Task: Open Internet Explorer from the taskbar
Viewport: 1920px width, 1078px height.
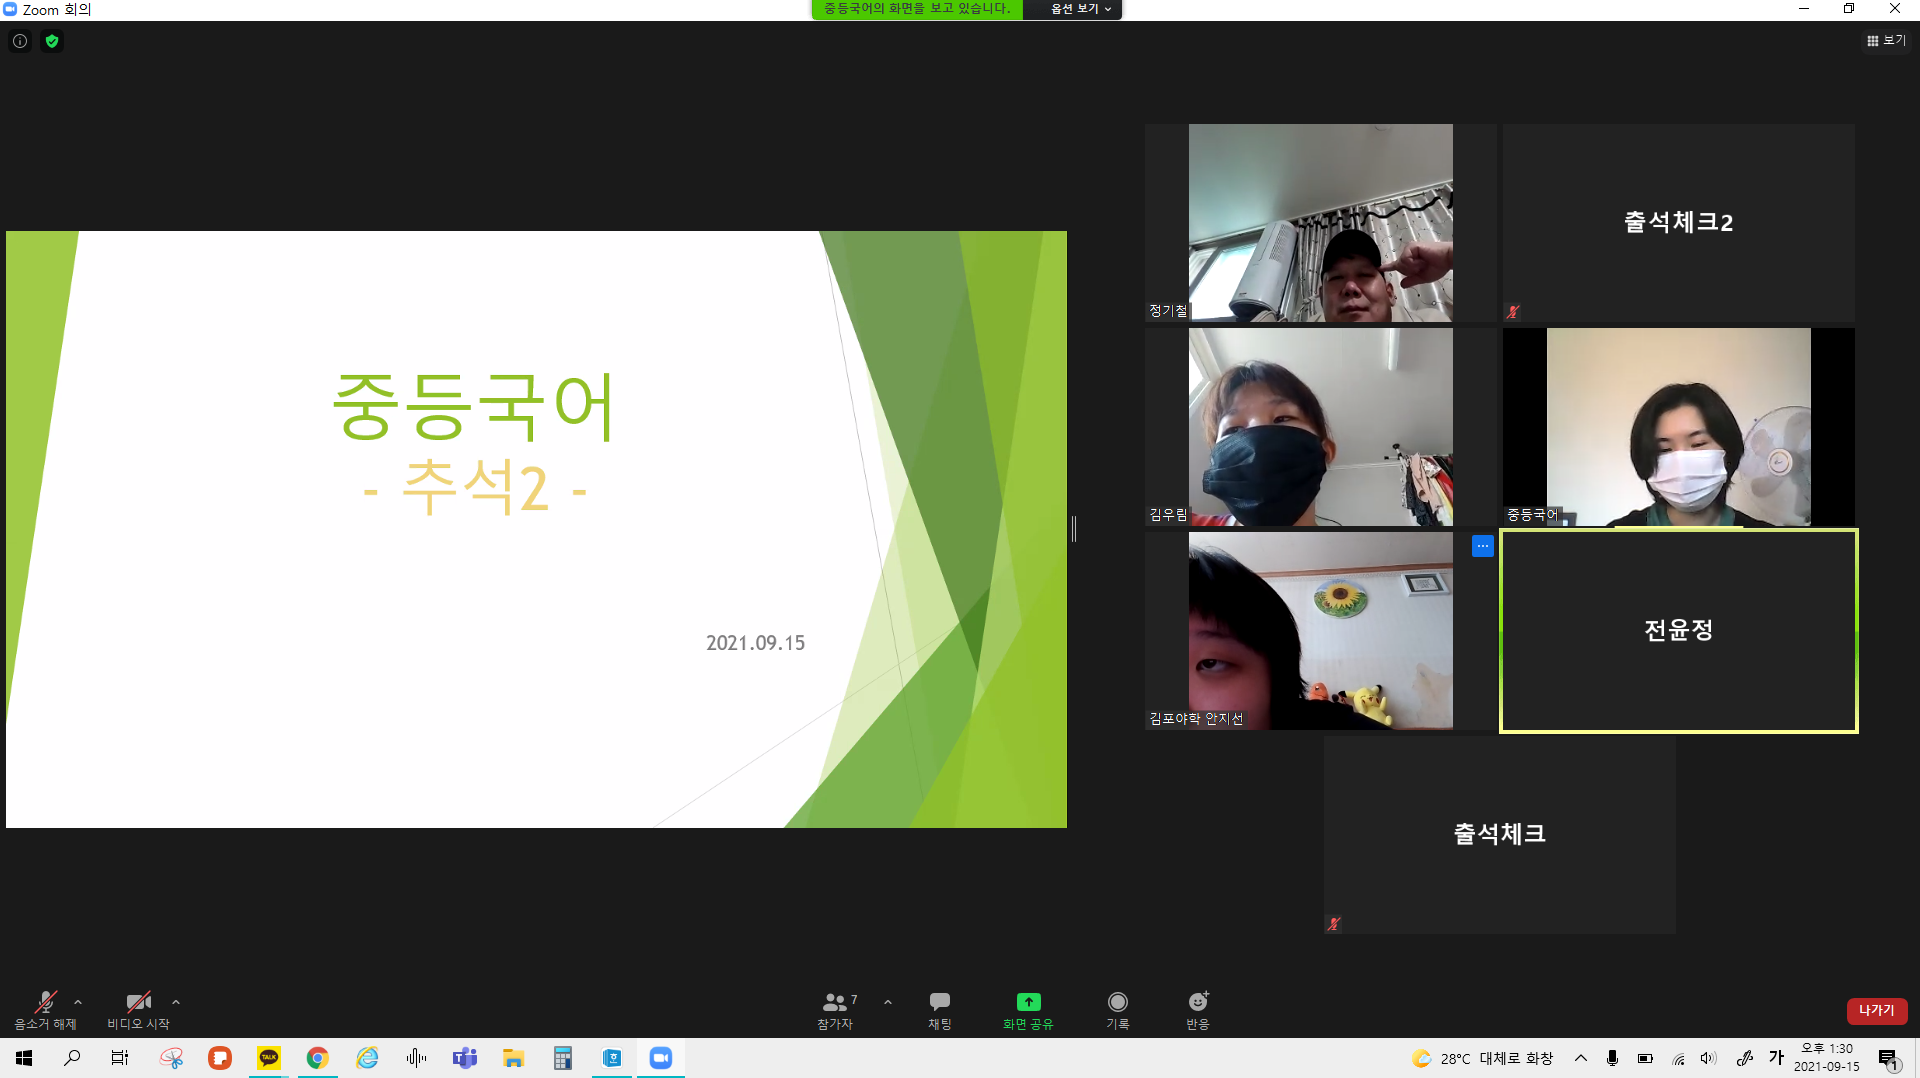Action: click(x=367, y=1058)
